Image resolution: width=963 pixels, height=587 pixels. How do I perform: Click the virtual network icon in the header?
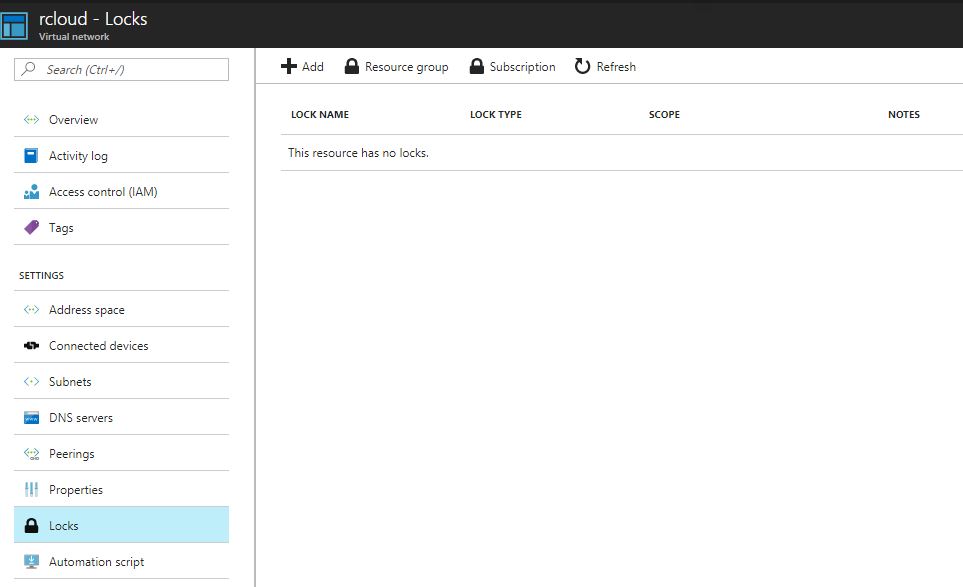tap(15, 24)
